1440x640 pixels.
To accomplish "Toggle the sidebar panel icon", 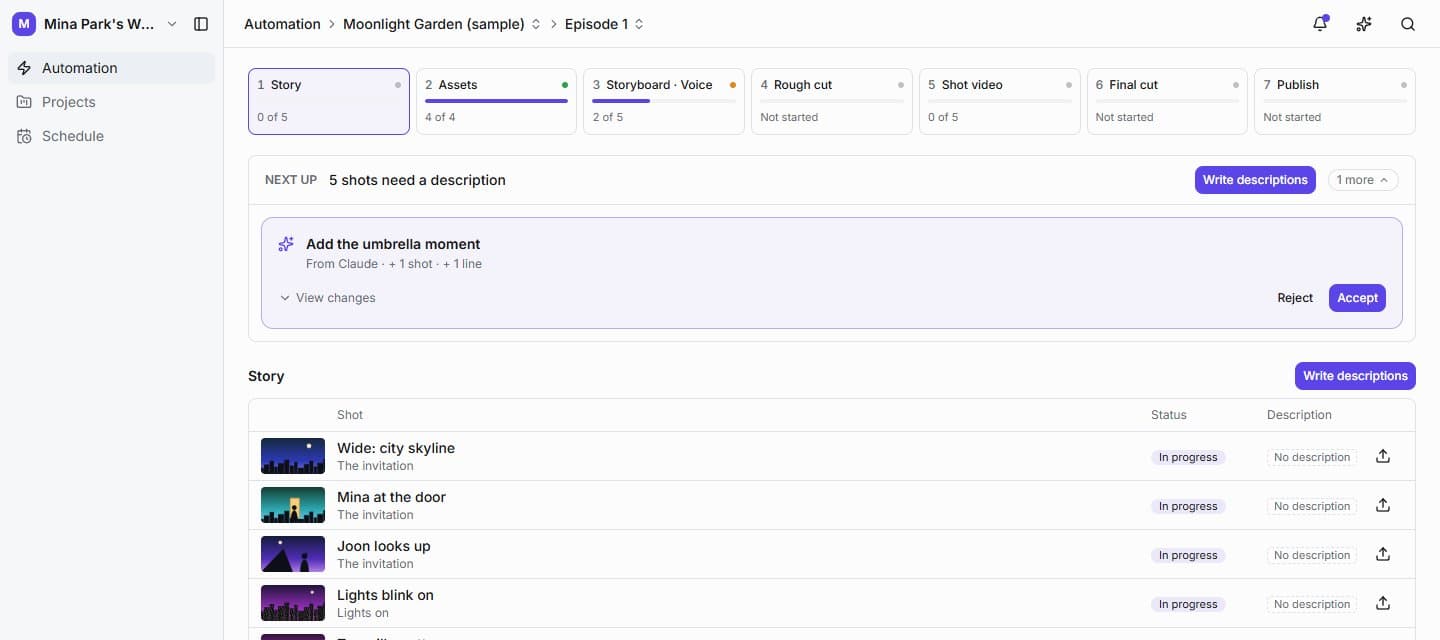I will click(x=201, y=24).
